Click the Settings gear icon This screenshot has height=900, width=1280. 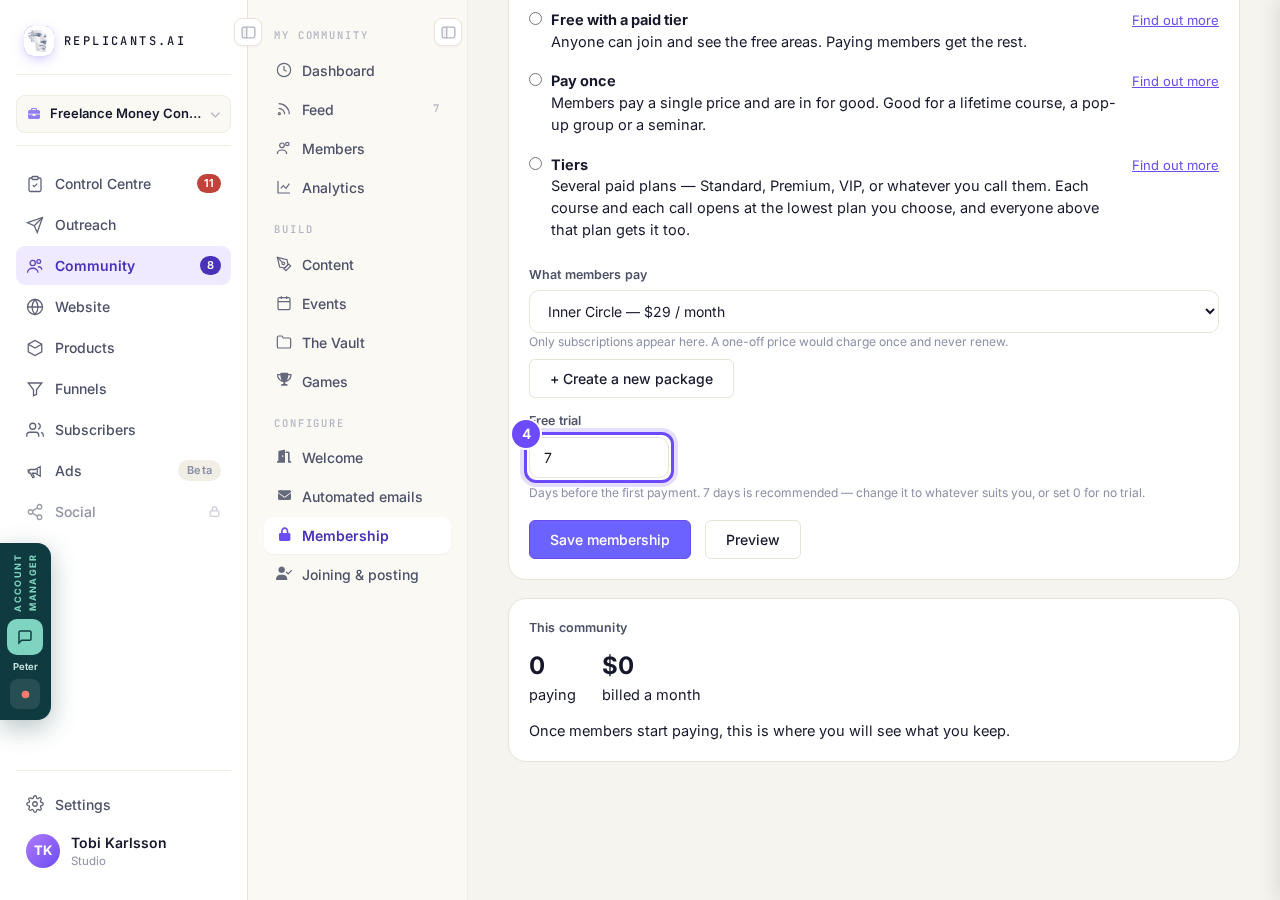pyautogui.click(x=35, y=804)
